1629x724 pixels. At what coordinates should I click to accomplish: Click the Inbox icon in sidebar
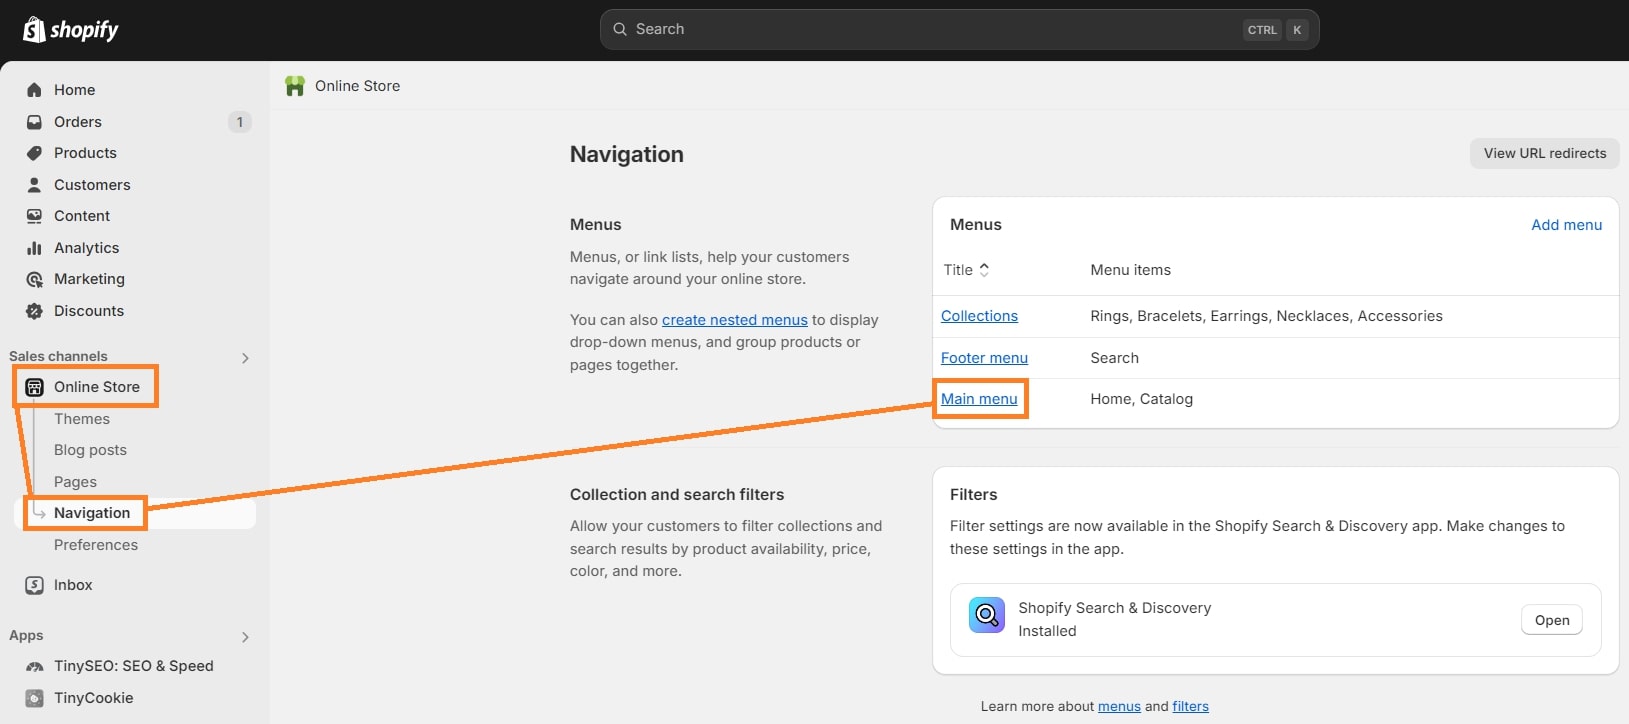(34, 585)
